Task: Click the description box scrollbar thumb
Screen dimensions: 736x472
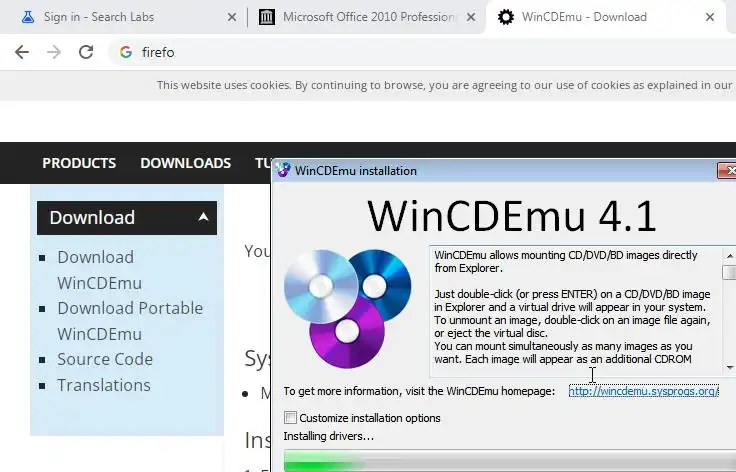Action: tap(729, 273)
